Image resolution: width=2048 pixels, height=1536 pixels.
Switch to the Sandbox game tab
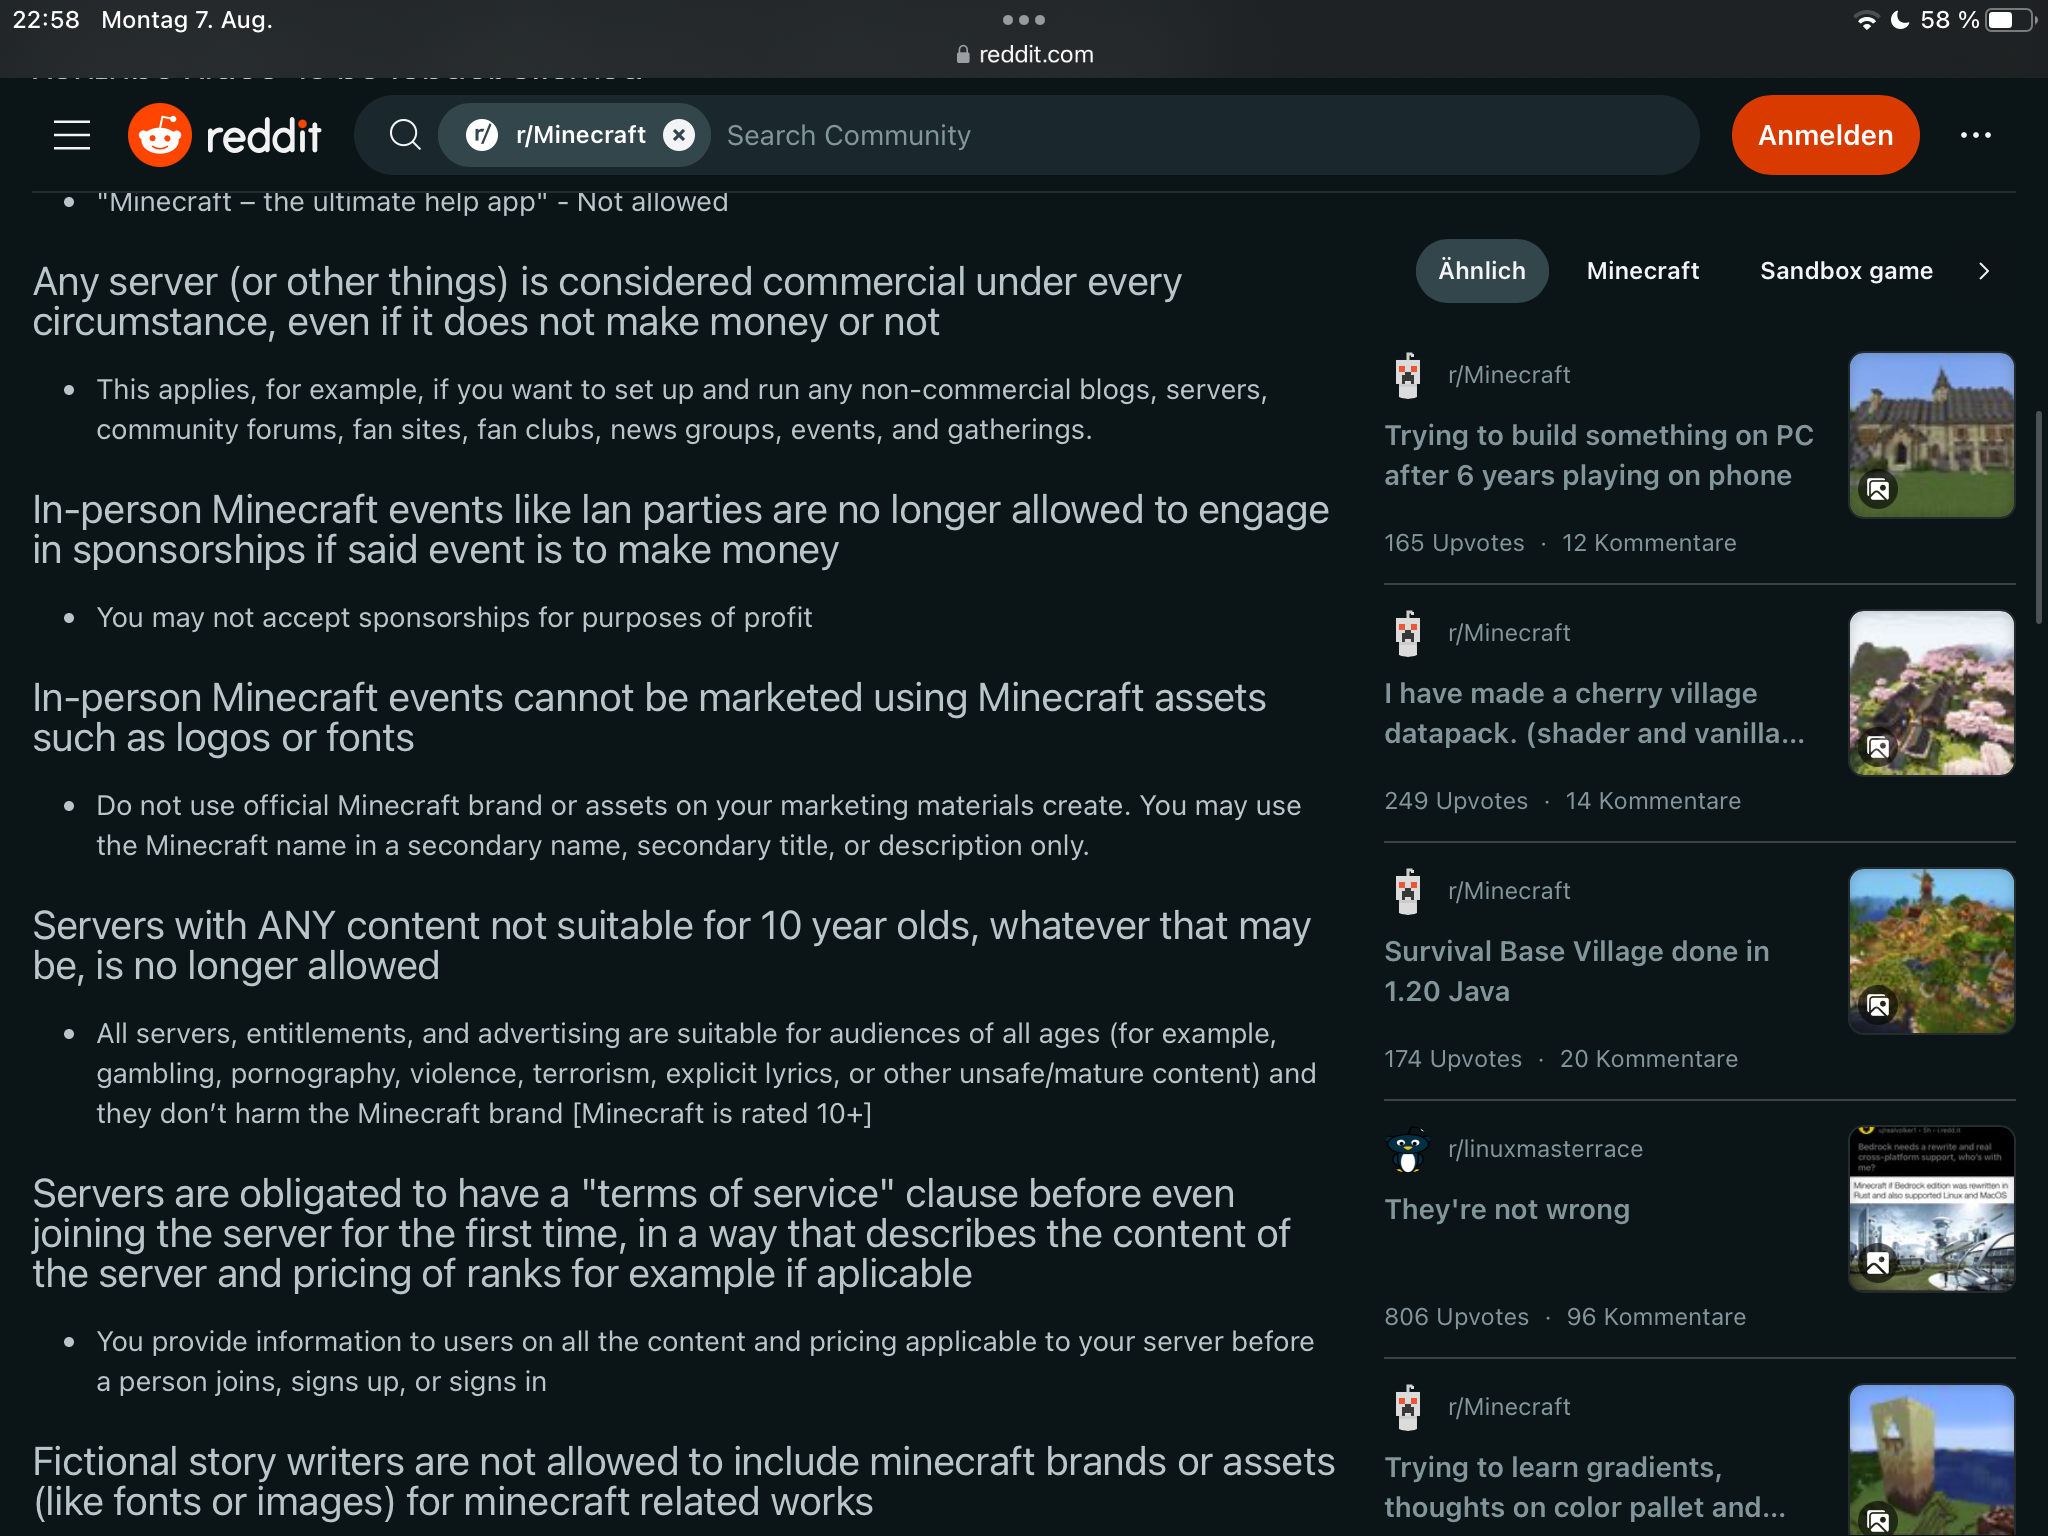point(1846,271)
